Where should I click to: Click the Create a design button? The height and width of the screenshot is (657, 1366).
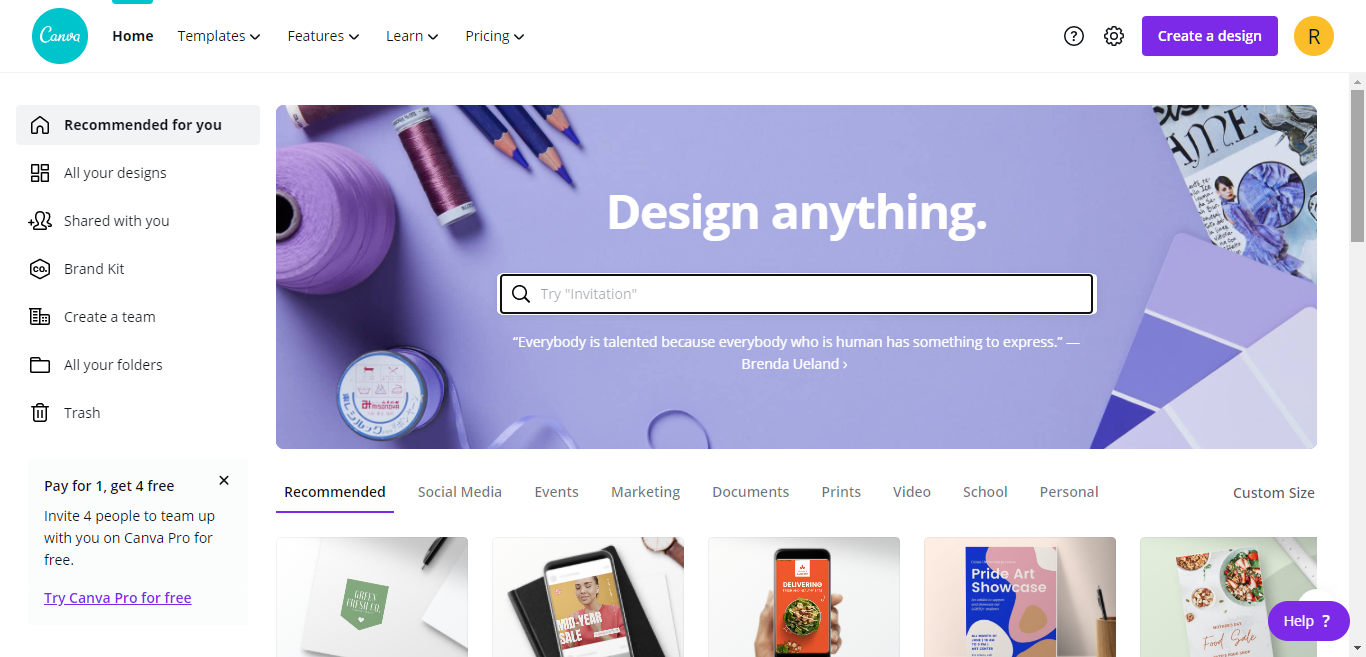point(1210,36)
